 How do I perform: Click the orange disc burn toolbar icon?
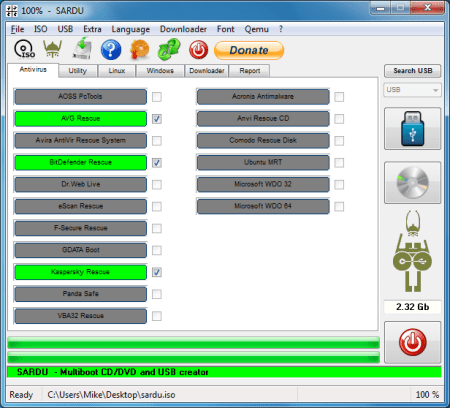[x=140, y=49]
